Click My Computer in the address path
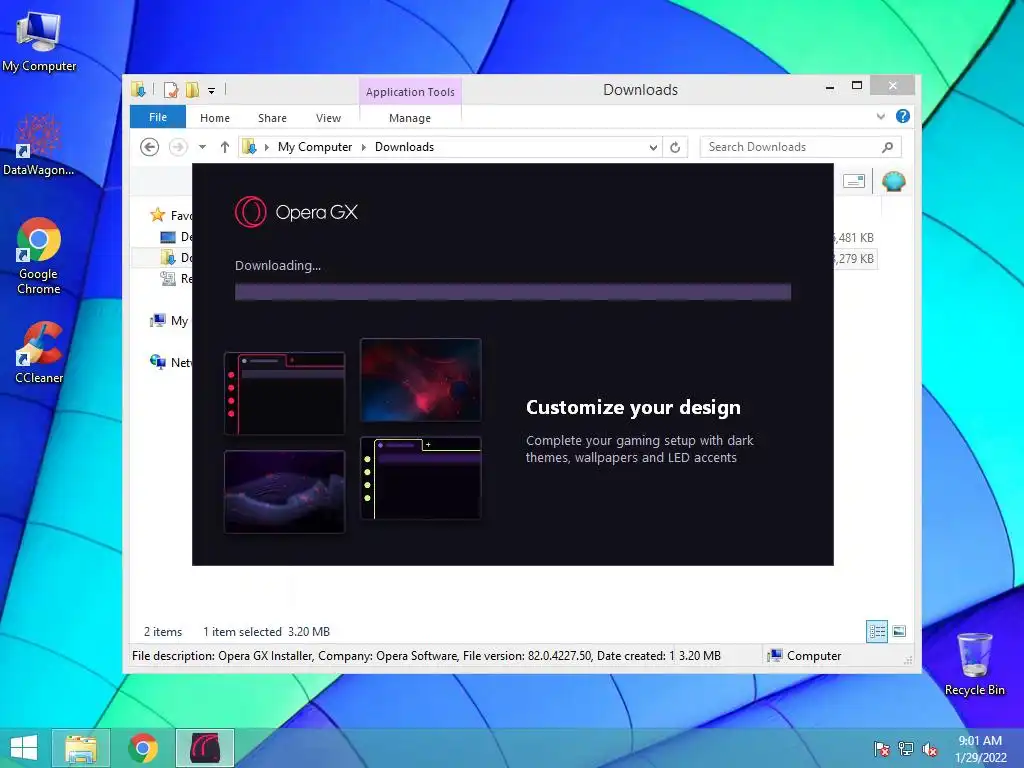 tap(315, 147)
